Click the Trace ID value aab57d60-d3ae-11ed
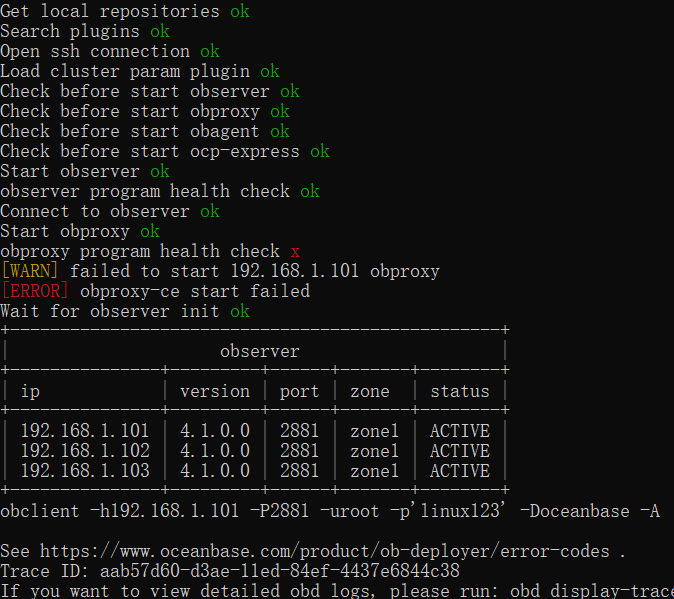 click(x=280, y=571)
